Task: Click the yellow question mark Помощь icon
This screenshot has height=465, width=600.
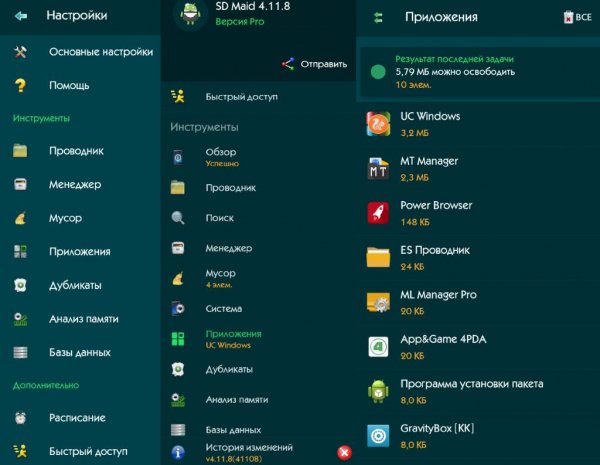Action: 20,85
